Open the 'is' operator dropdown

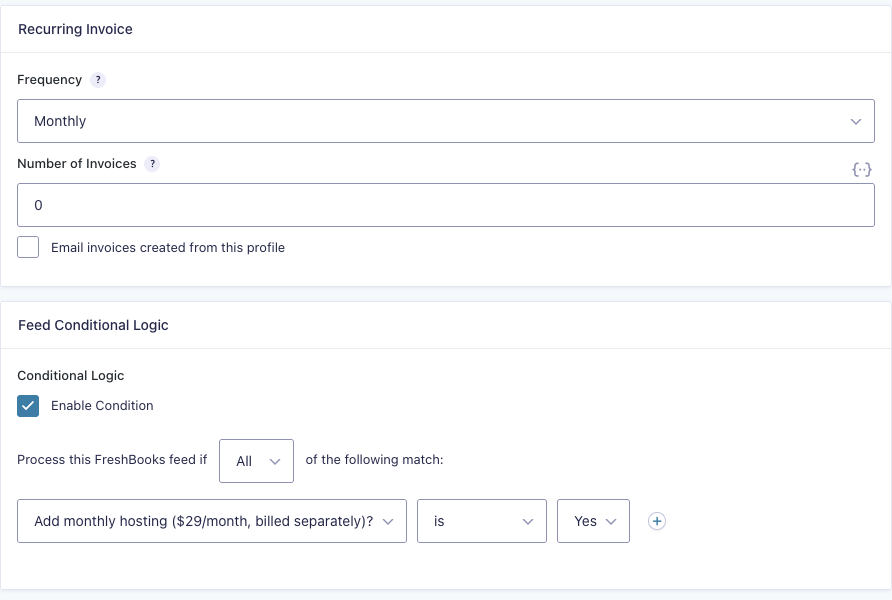[x=481, y=521]
